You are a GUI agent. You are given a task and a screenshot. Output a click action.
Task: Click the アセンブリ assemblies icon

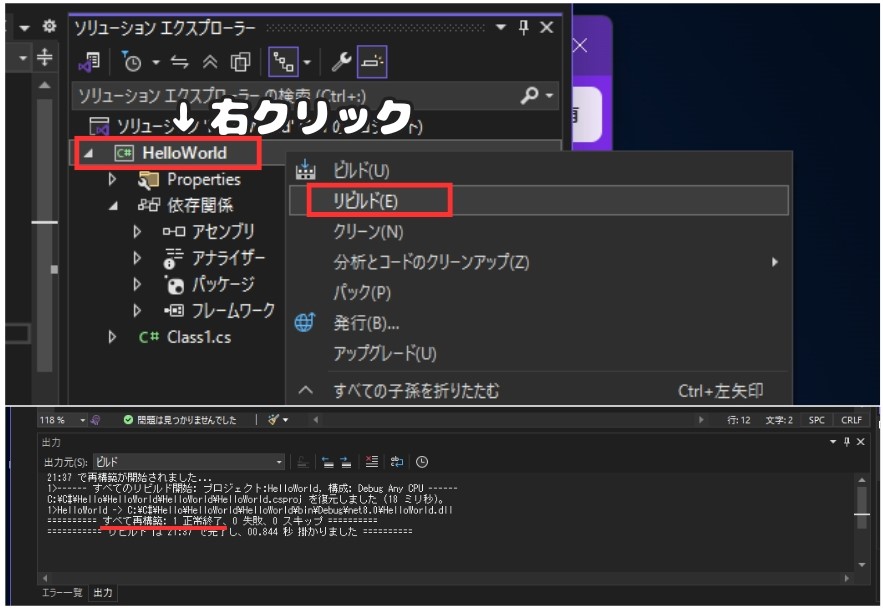point(173,231)
